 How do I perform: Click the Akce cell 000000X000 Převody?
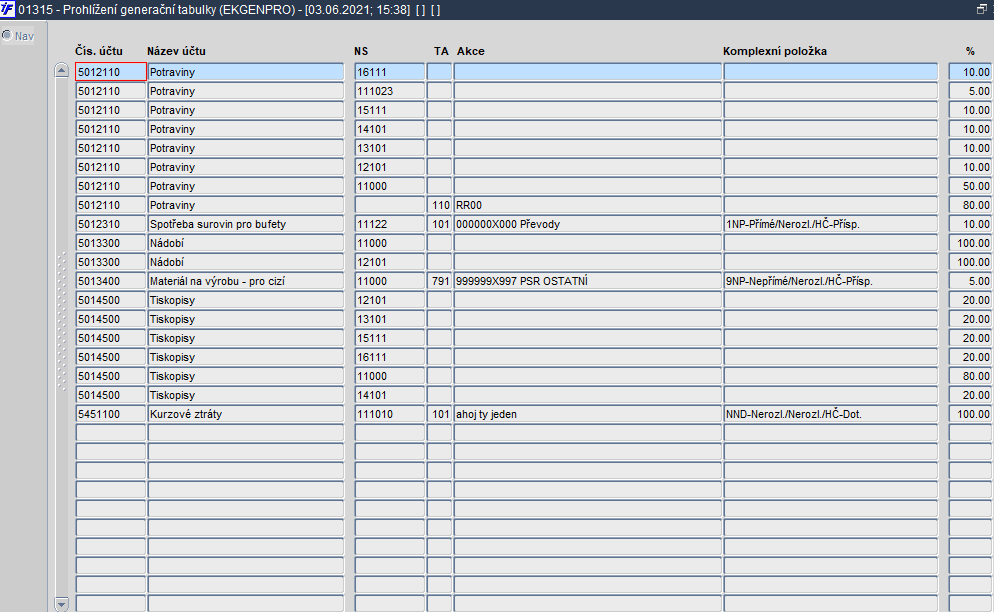588,224
